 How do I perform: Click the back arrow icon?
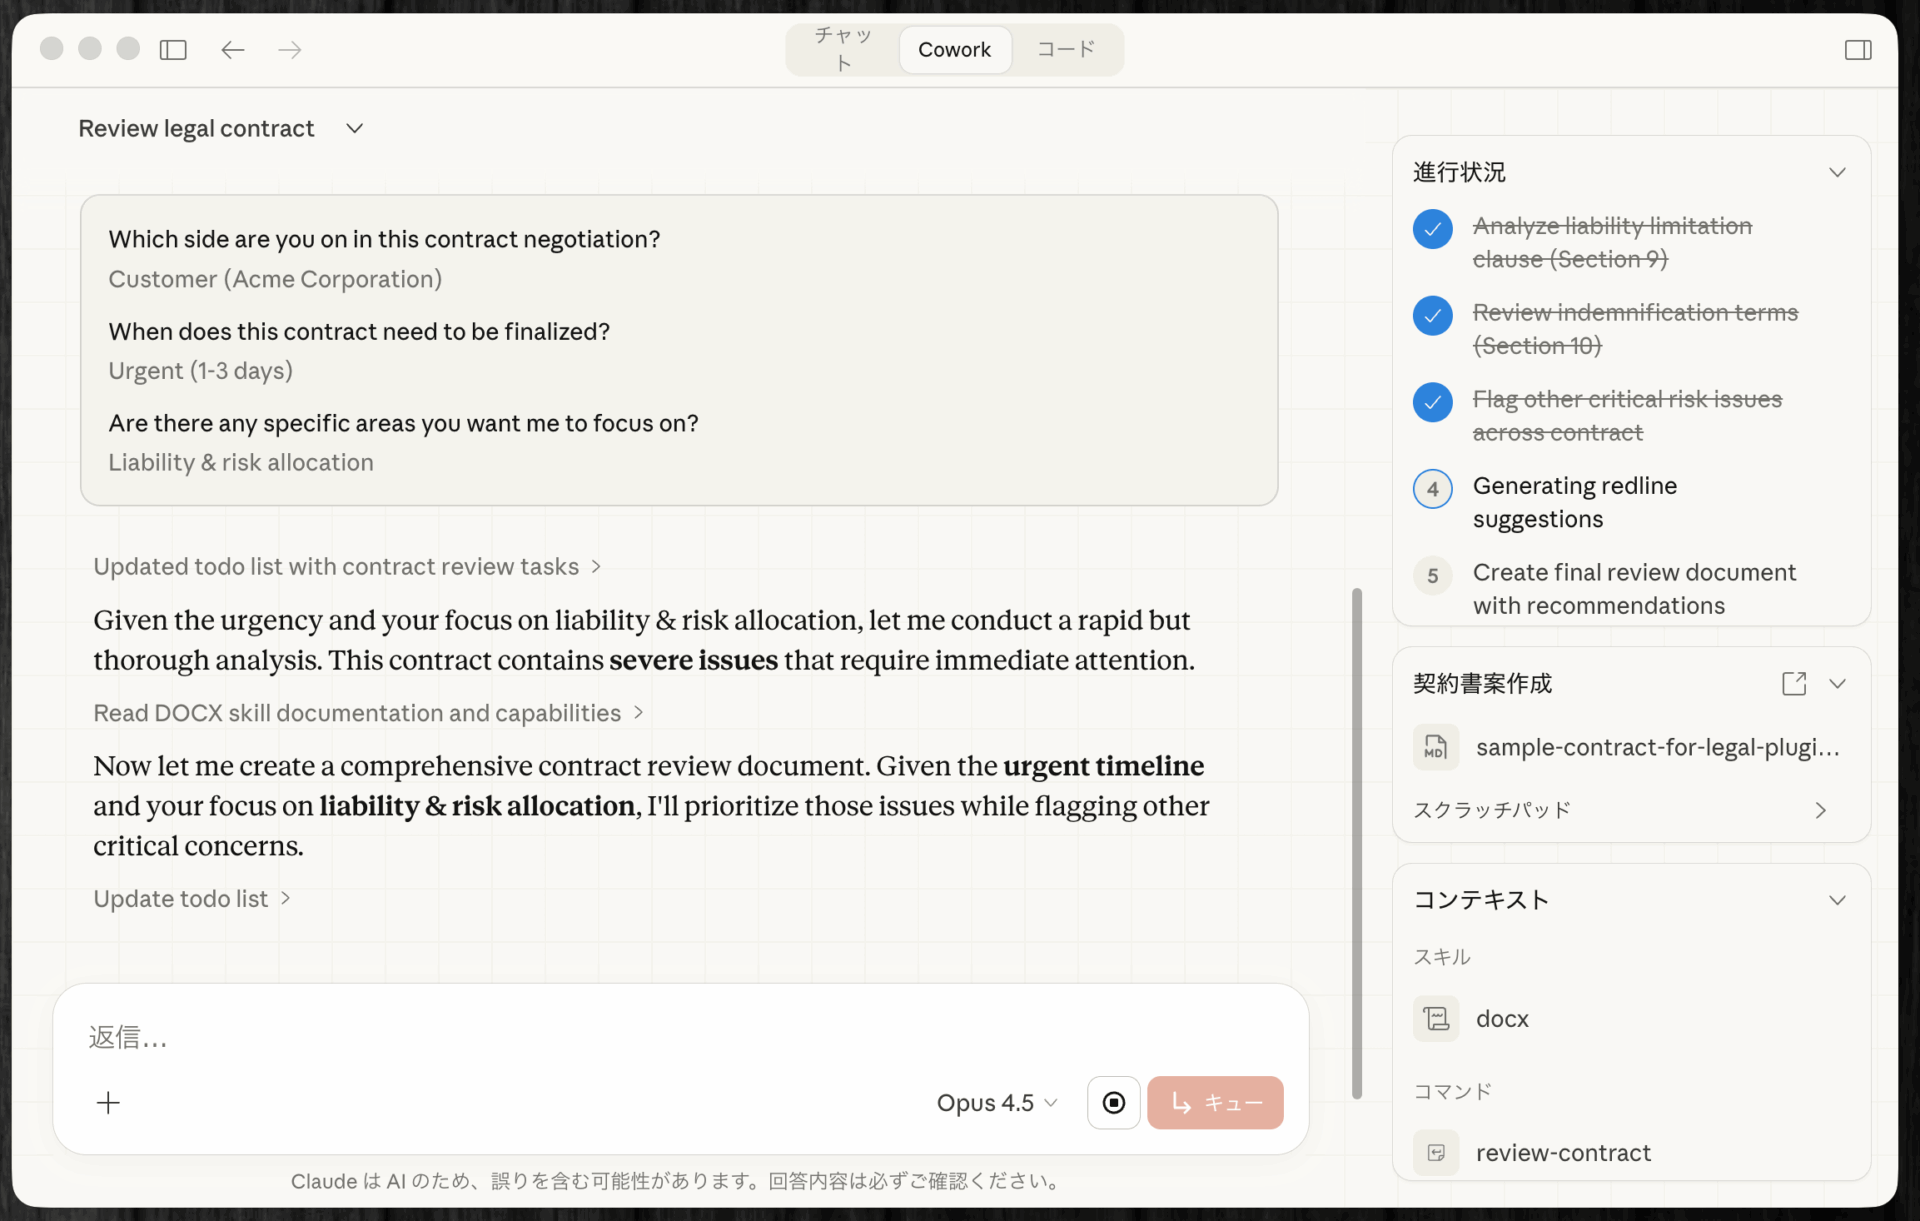[x=232, y=49]
